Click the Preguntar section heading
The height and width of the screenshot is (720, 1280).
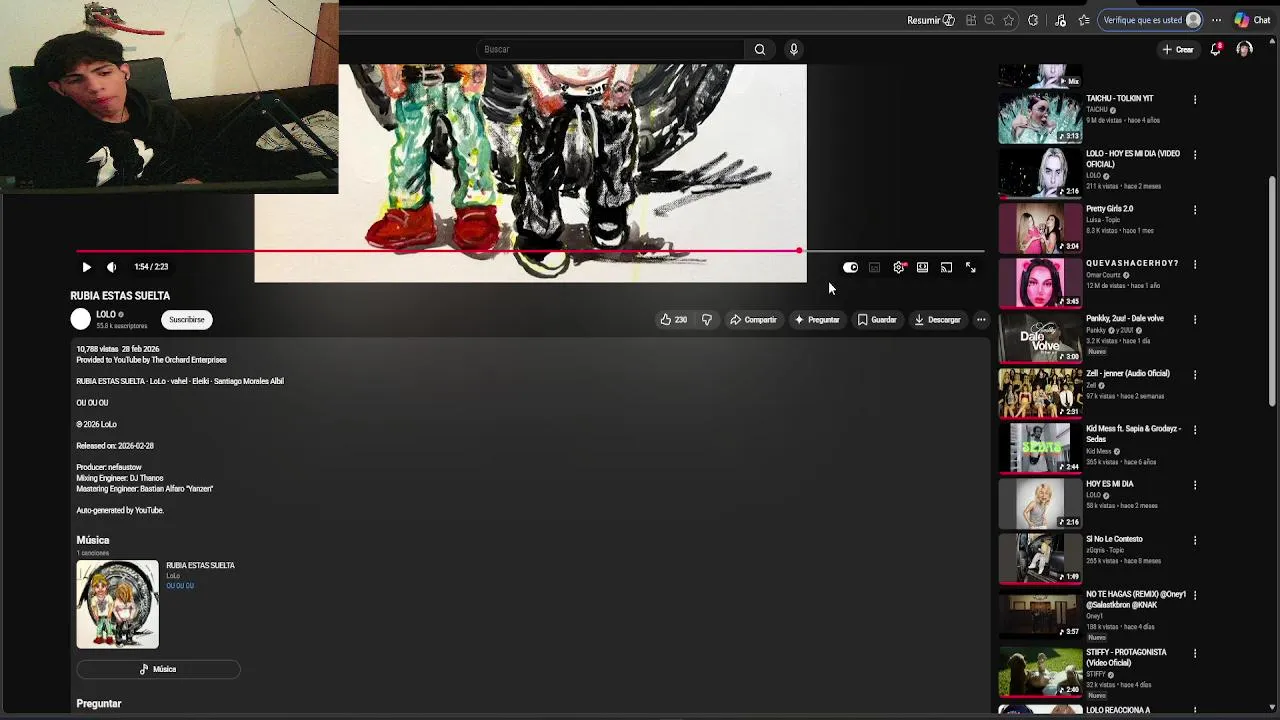click(99, 703)
